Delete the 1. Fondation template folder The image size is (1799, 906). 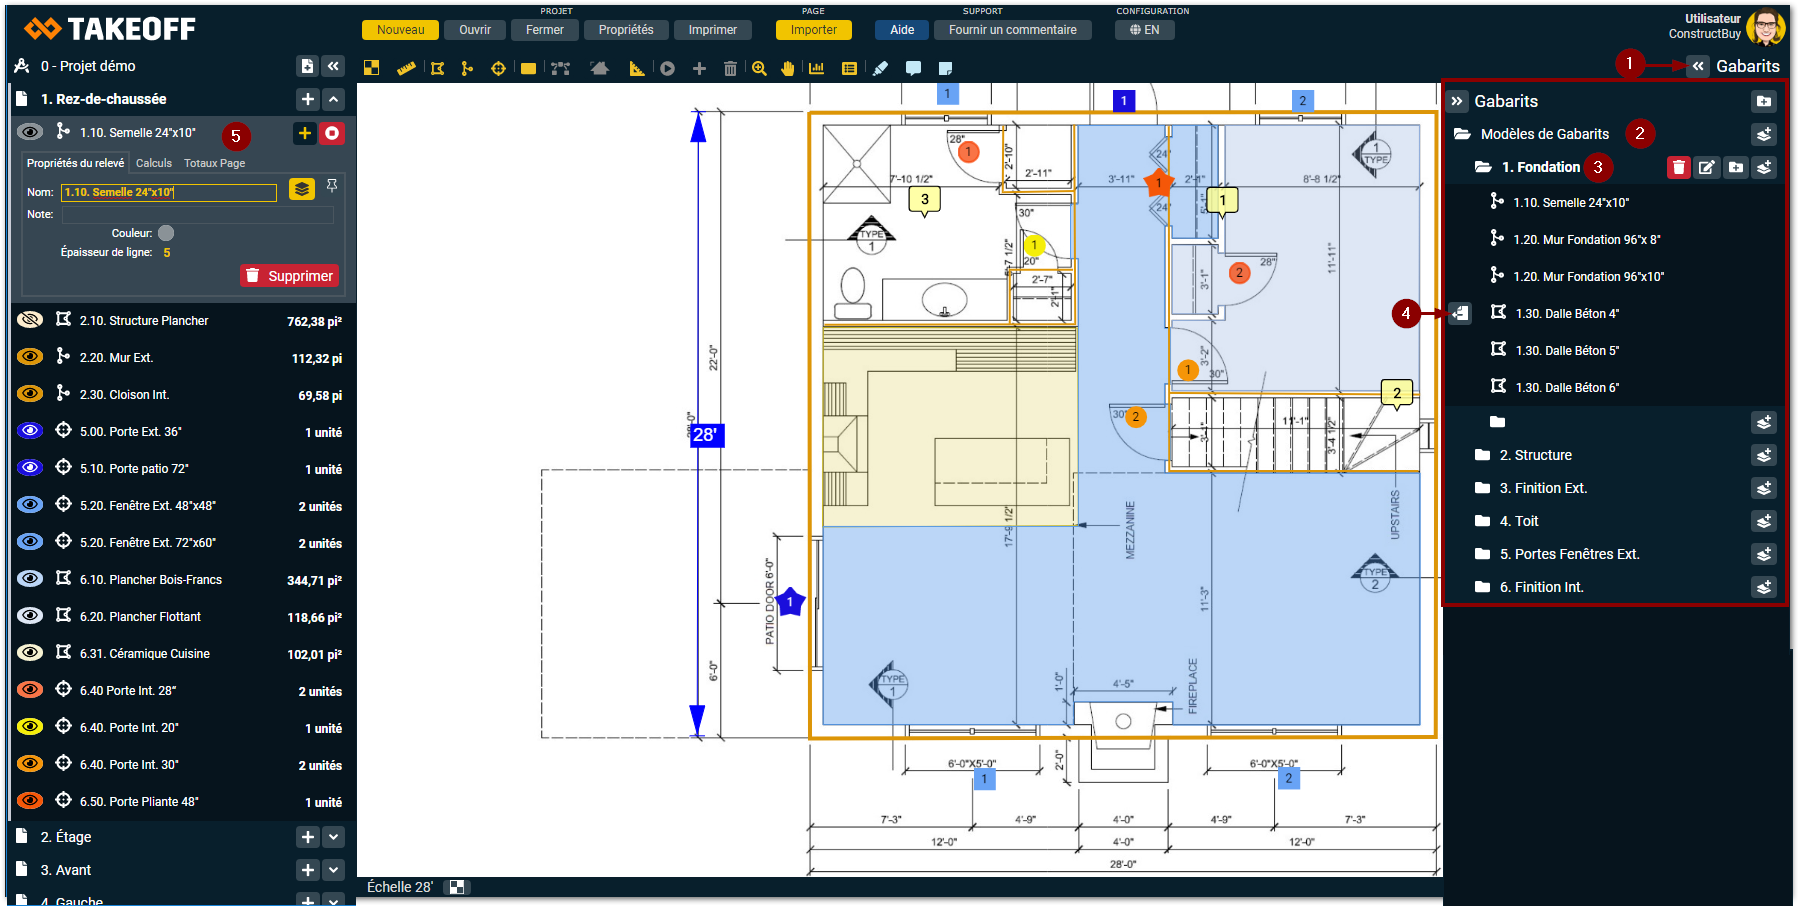pyautogui.click(x=1678, y=168)
